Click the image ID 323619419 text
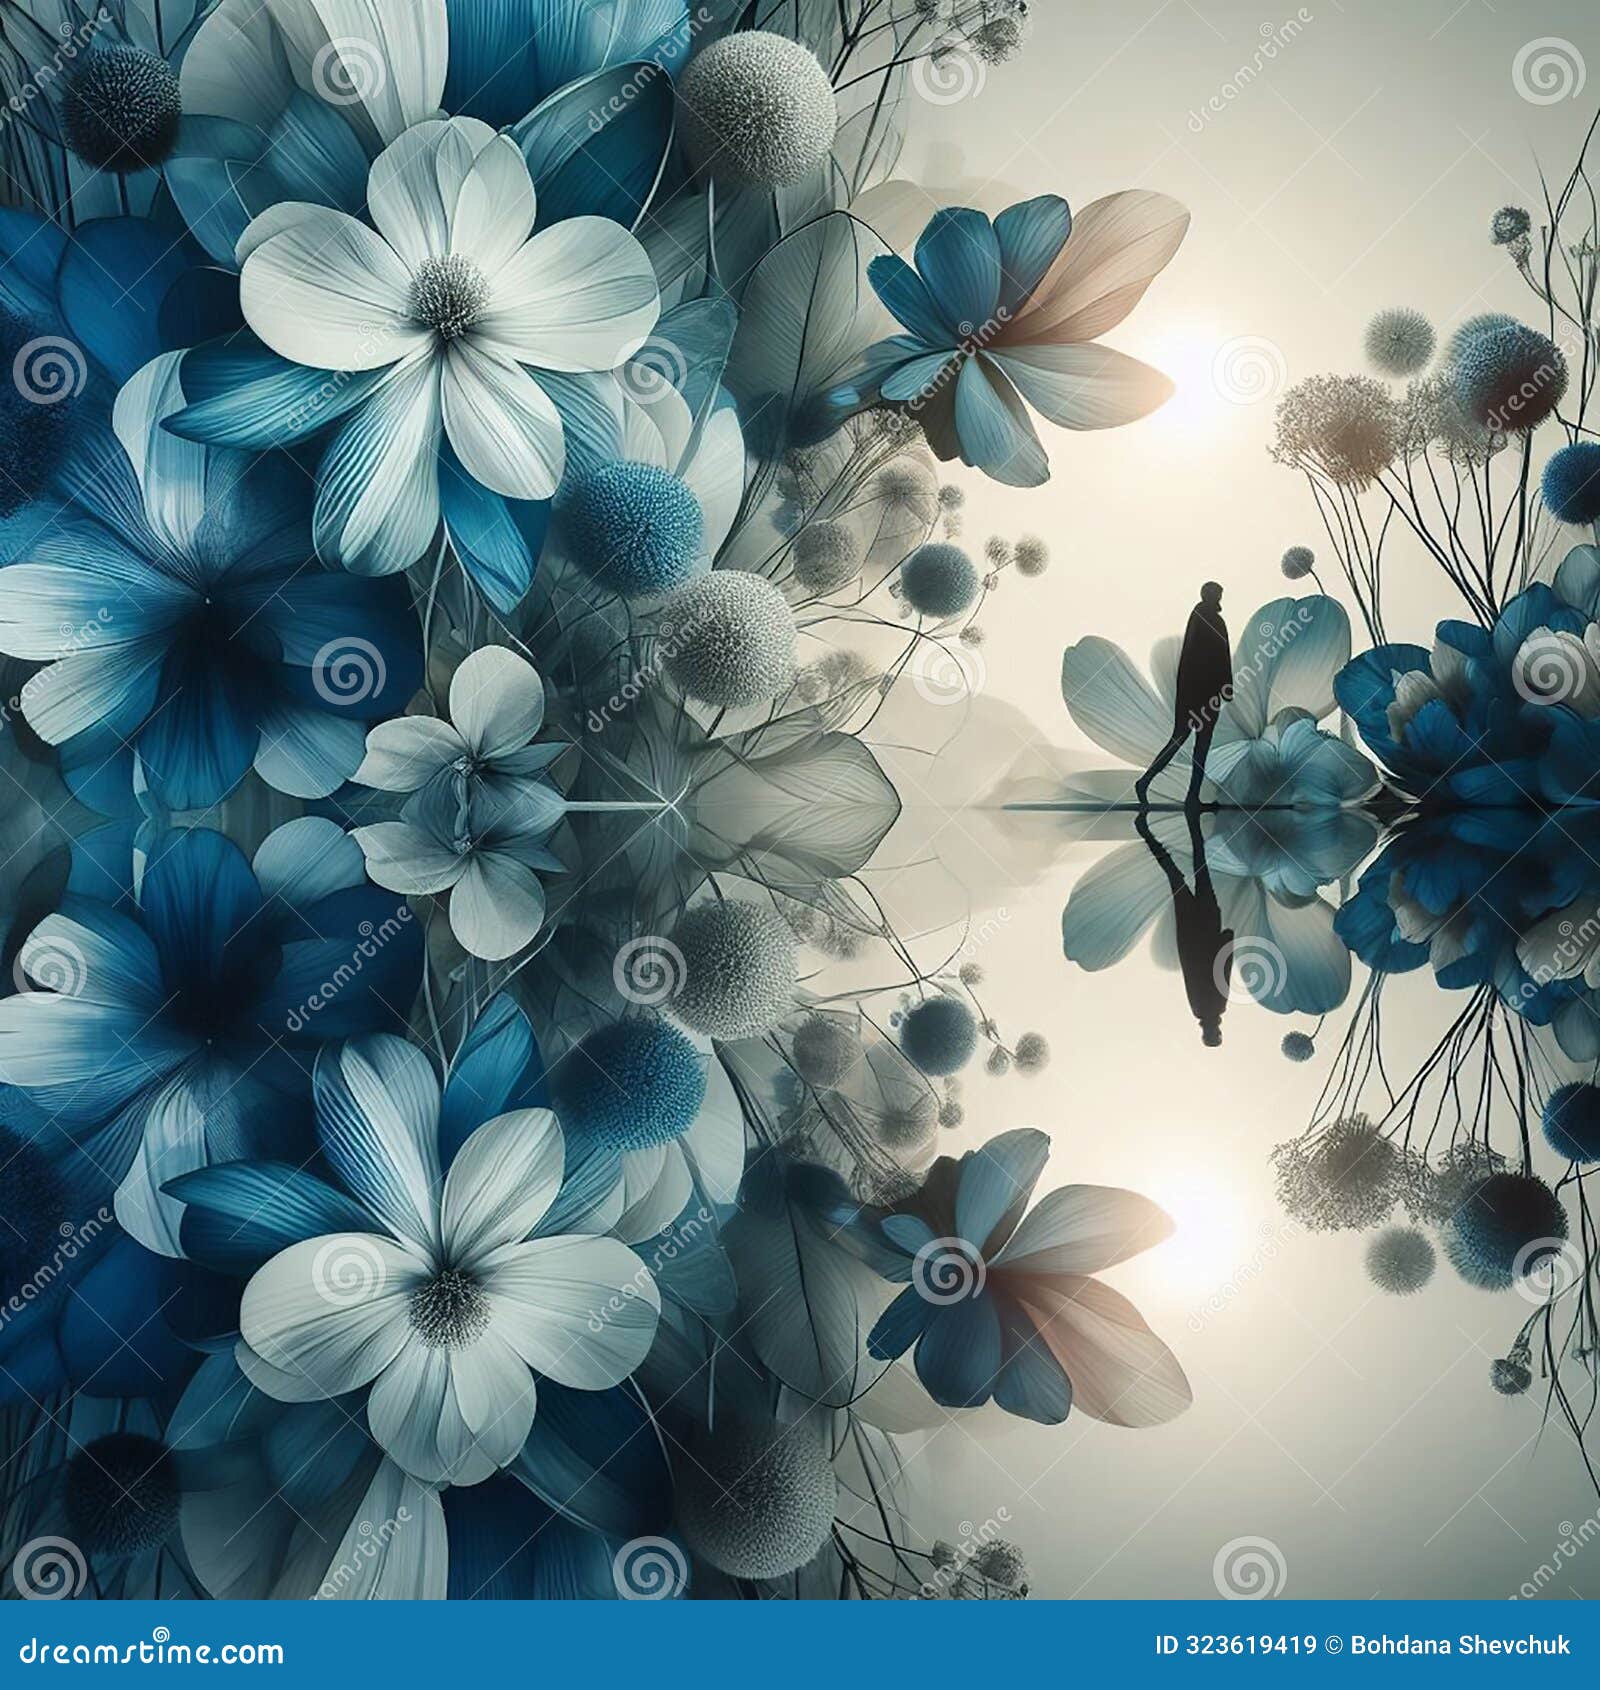 click(1236, 1642)
